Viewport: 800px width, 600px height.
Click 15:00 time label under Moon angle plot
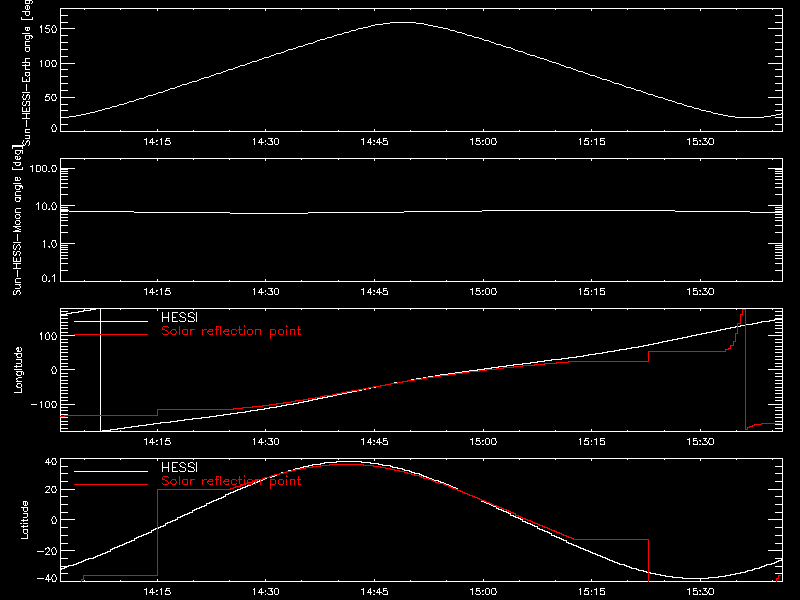click(x=483, y=292)
